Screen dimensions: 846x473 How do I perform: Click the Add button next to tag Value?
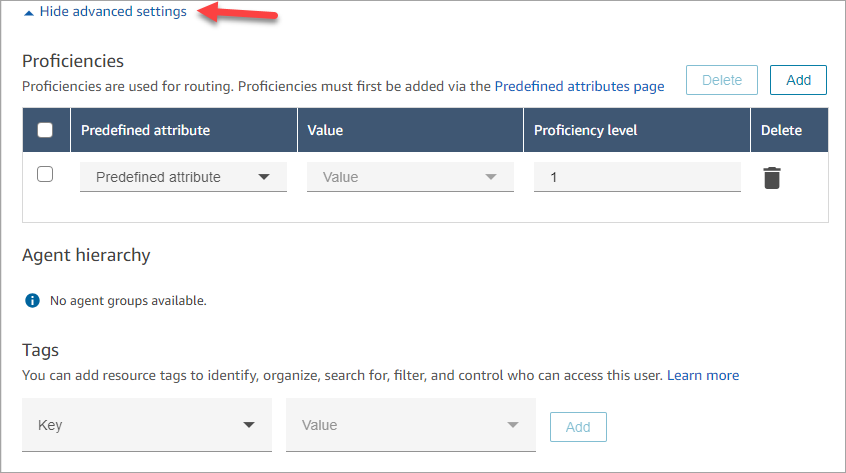coord(578,427)
